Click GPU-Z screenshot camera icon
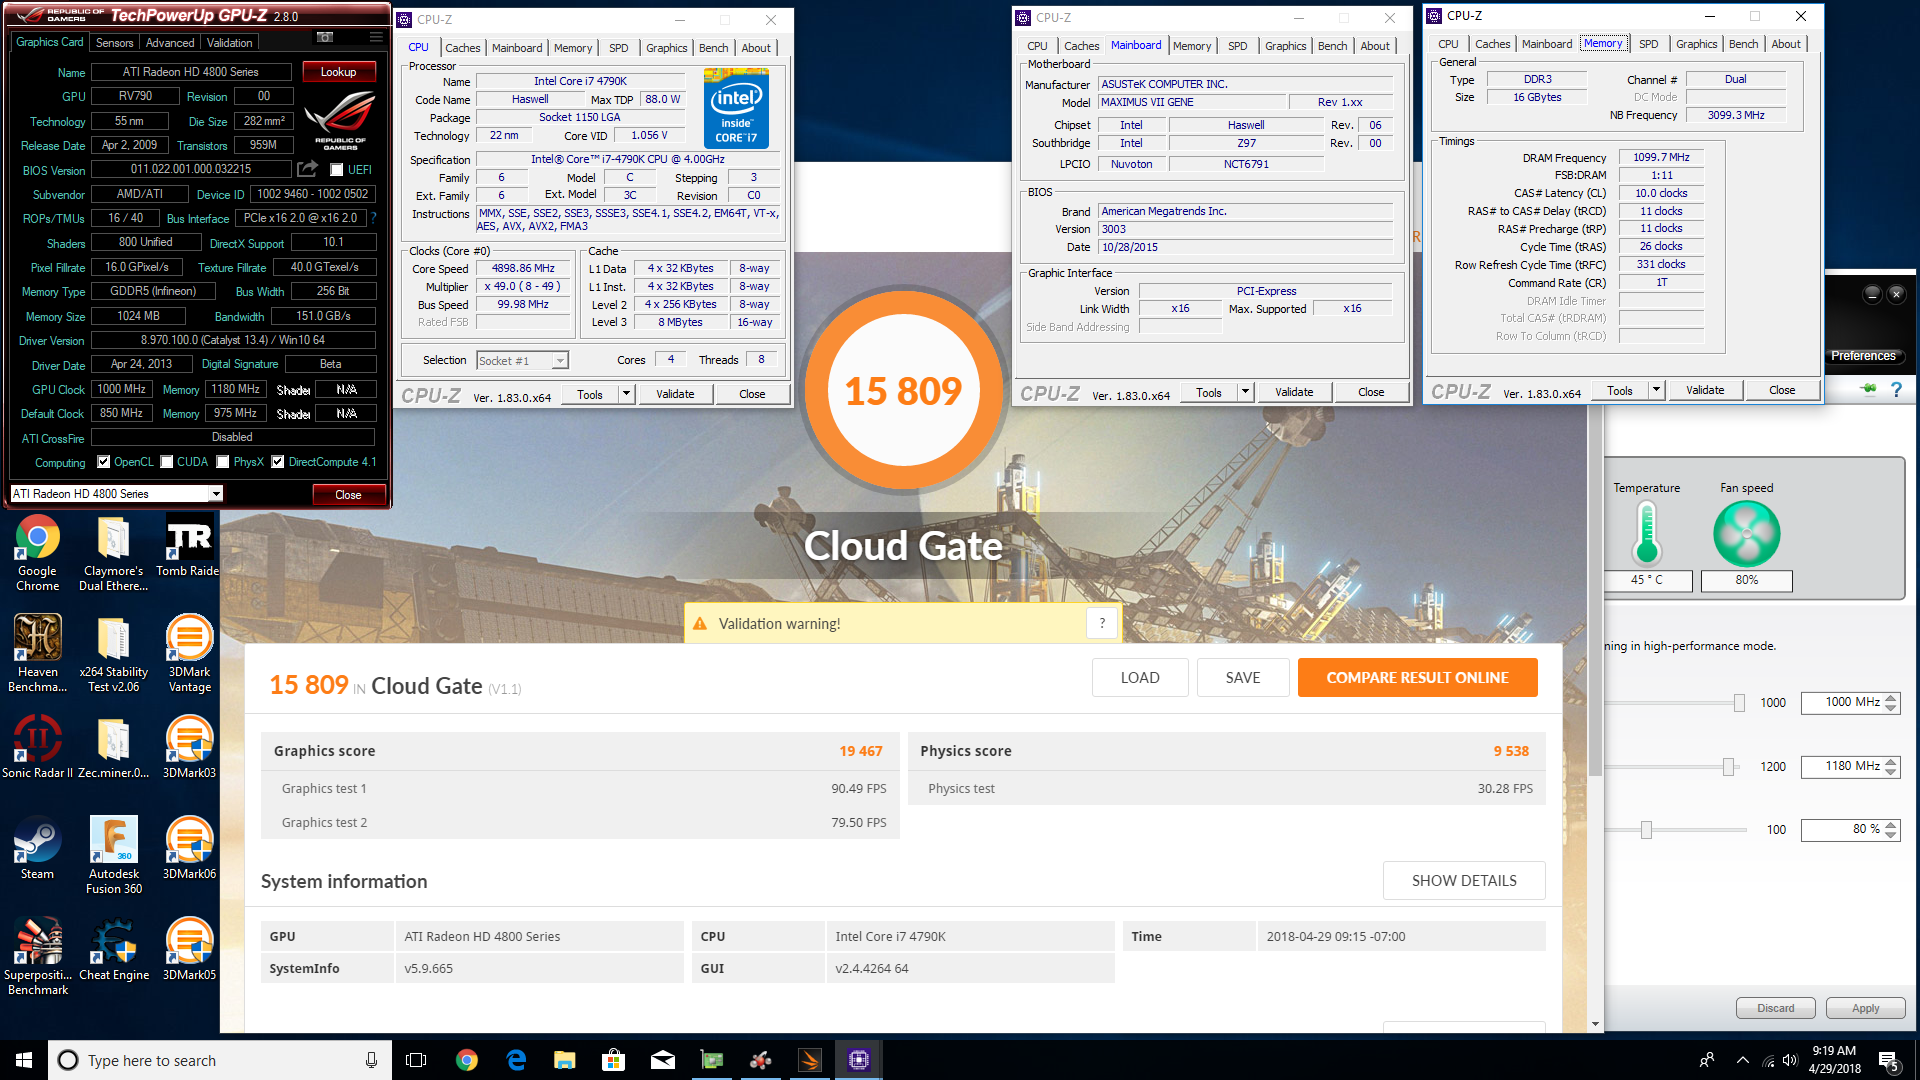Viewport: 1920px width, 1080px height. click(325, 37)
